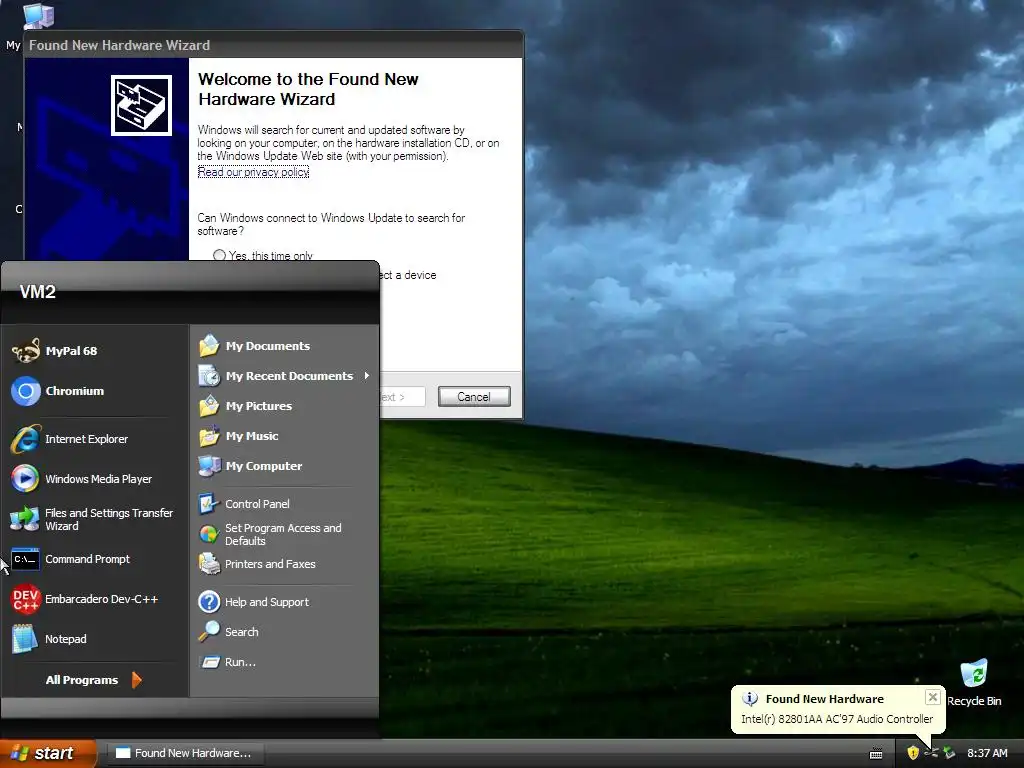This screenshot has width=1024, height=768.
Task: Open My Documents folder icon
Action: pos(209,345)
